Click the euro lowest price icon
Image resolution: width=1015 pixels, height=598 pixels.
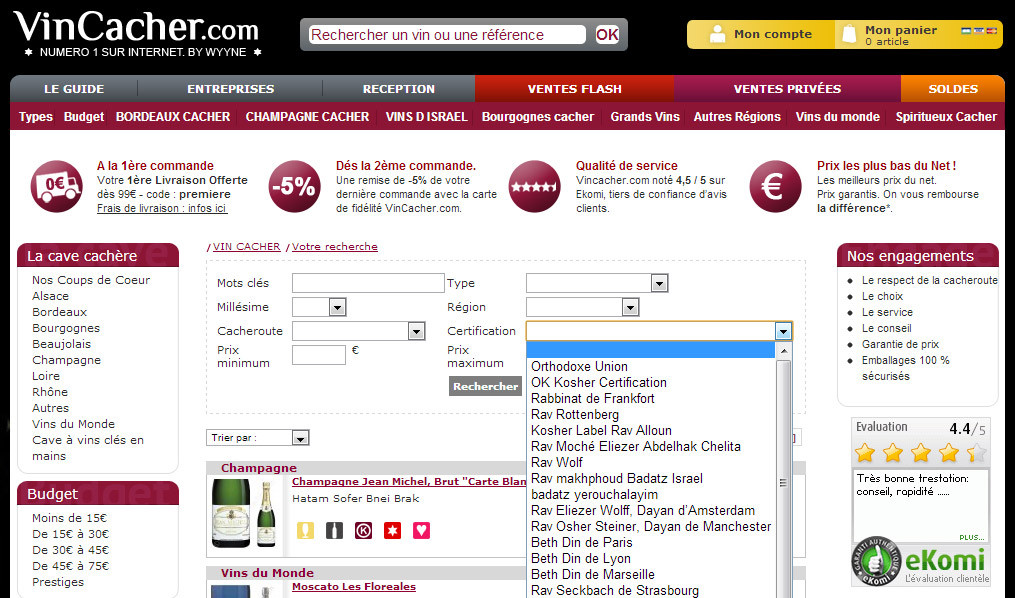(x=775, y=186)
